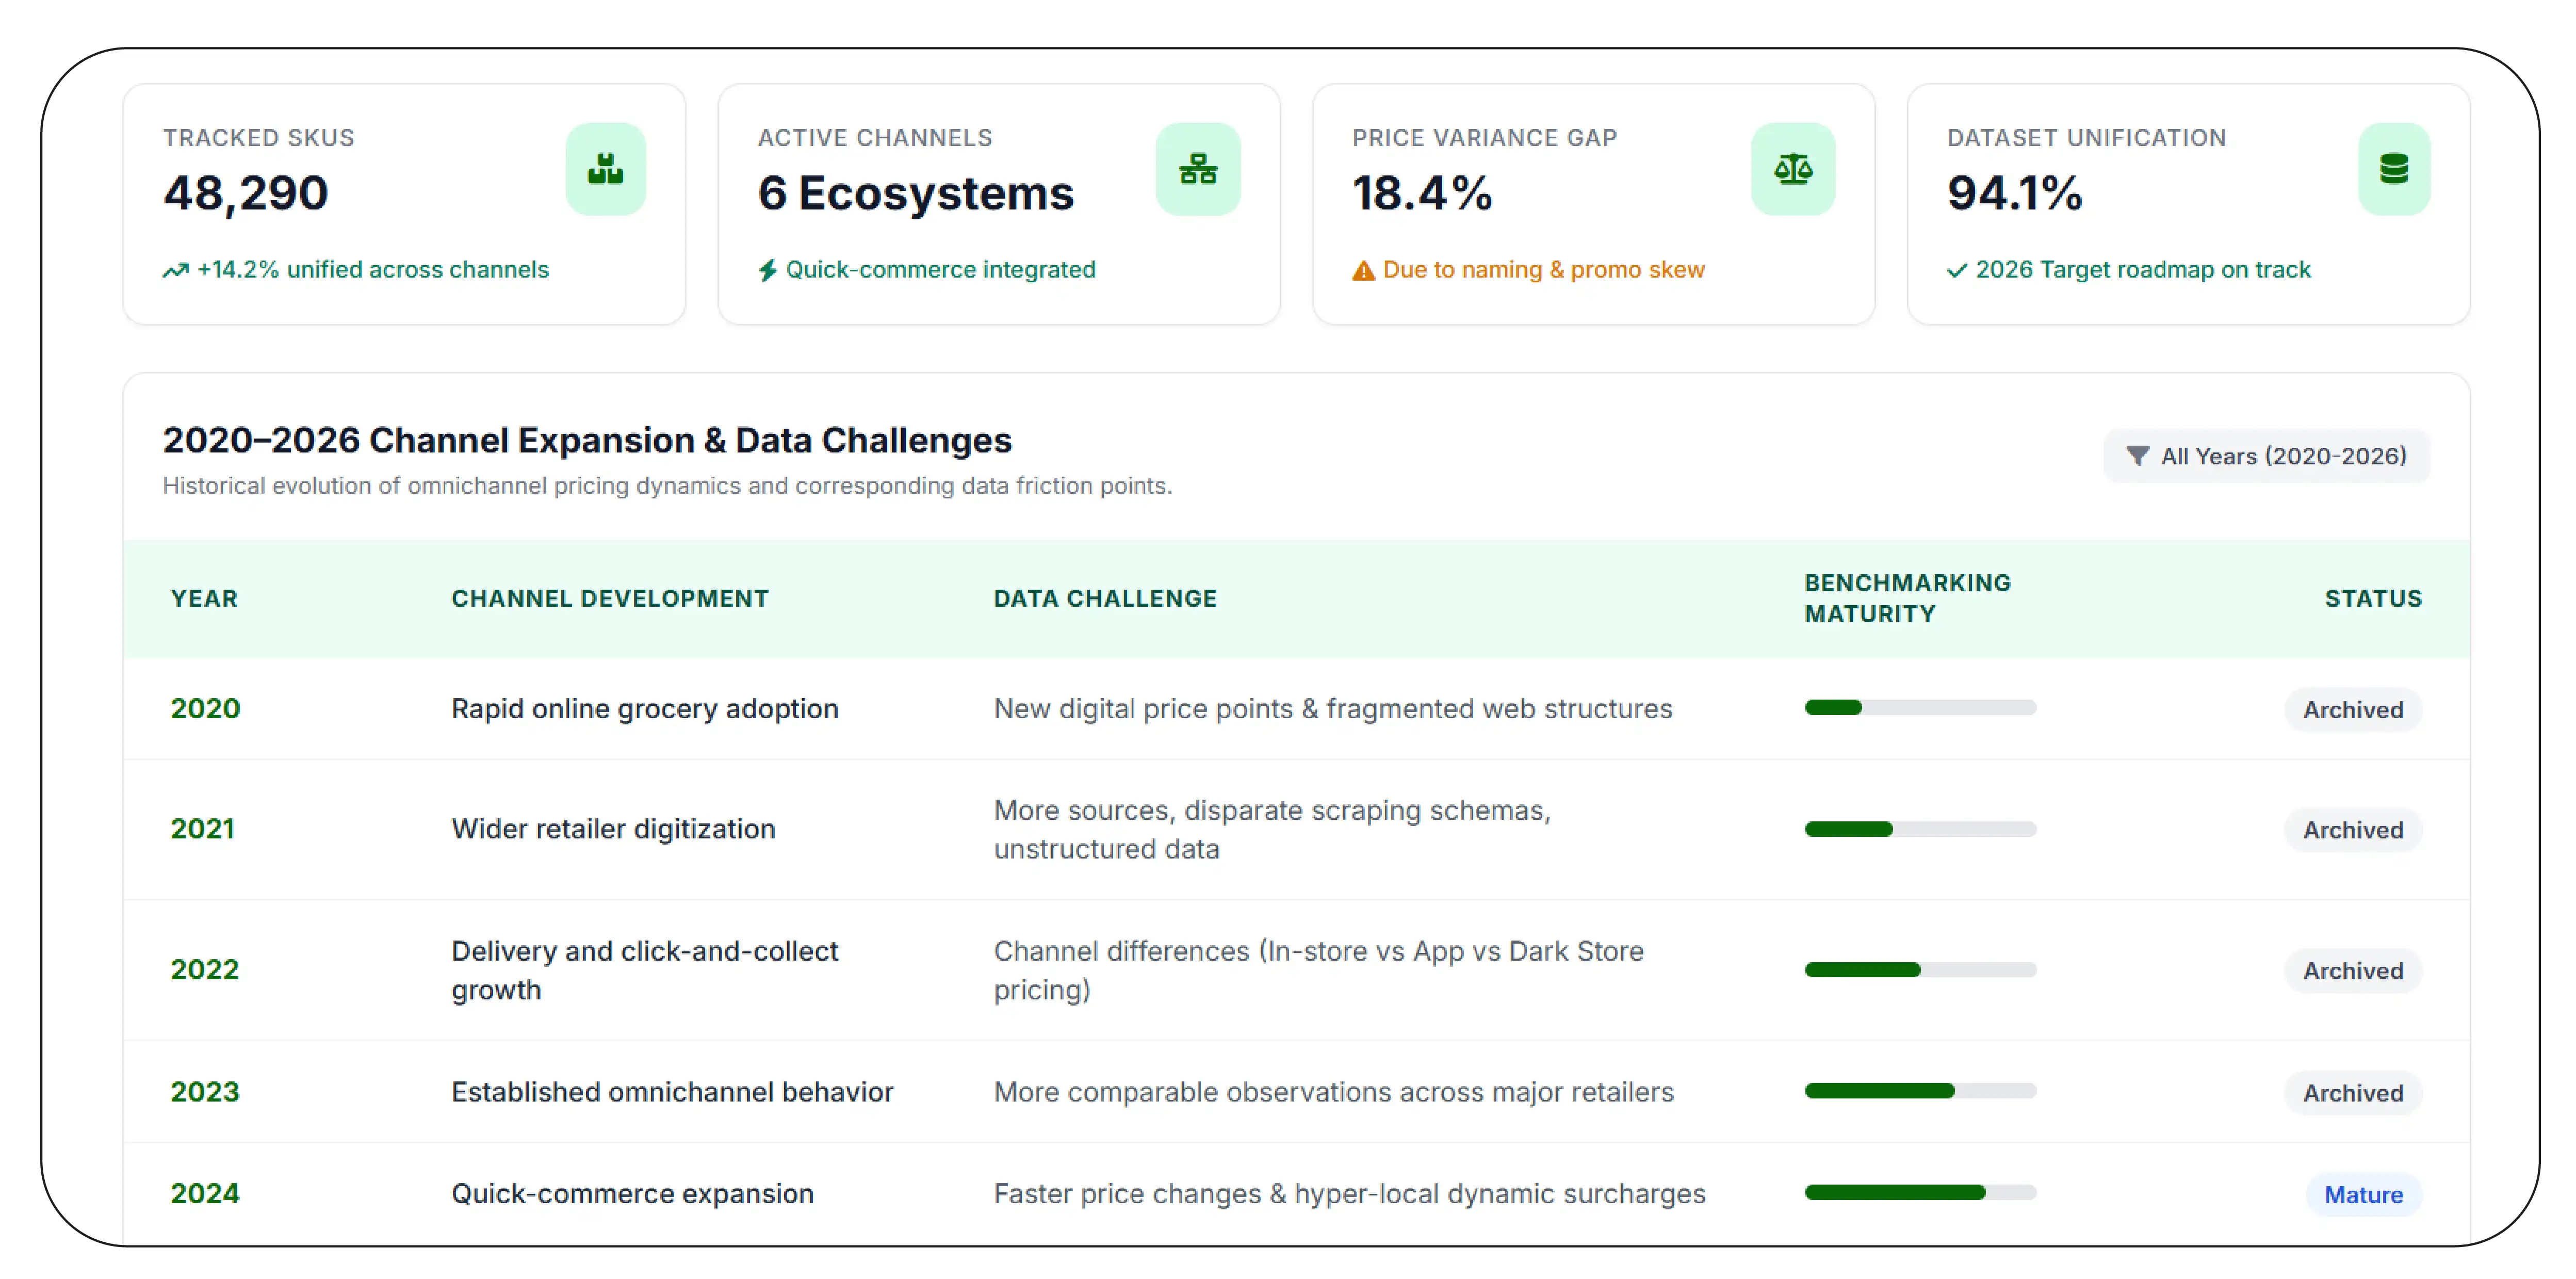Click 'Faster price changes & hyper-local dynamic surcharges'
The height and width of the screenshot is (1279, 2576).
(x=1349, y=1194)
